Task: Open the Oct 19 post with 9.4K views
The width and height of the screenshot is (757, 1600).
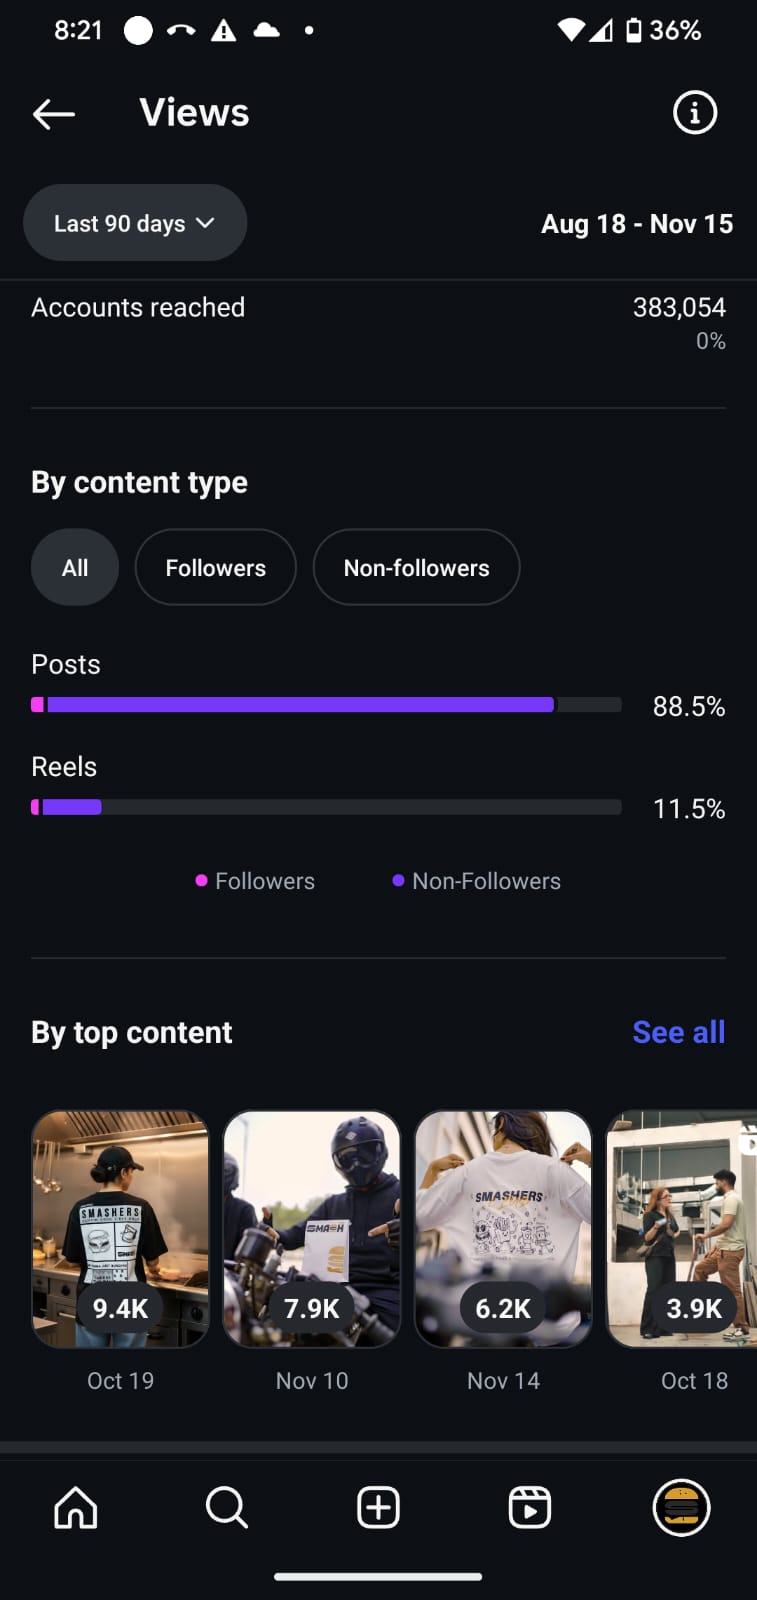Action: pos(120,1229)
